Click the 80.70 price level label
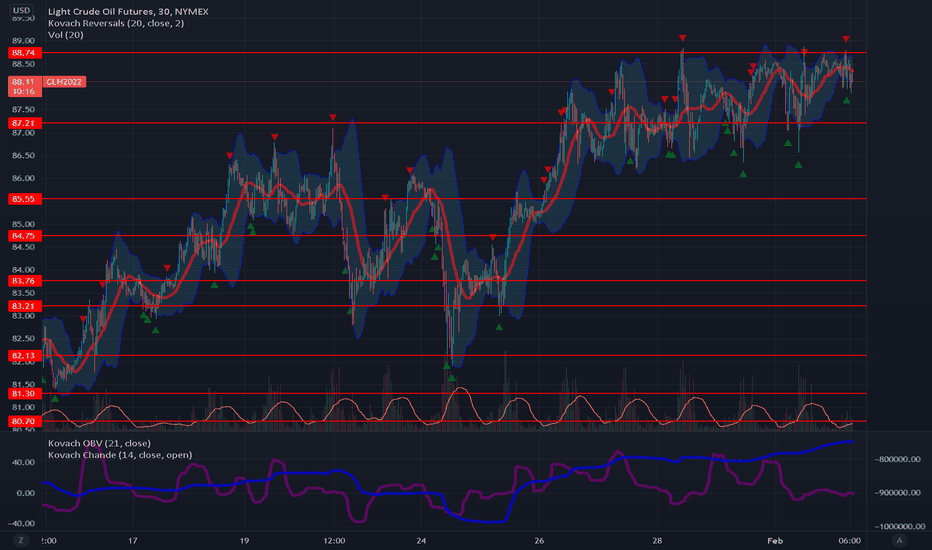The height and width of the screenshot is (550, 932). pyautogui.click(x=24, y=422)
